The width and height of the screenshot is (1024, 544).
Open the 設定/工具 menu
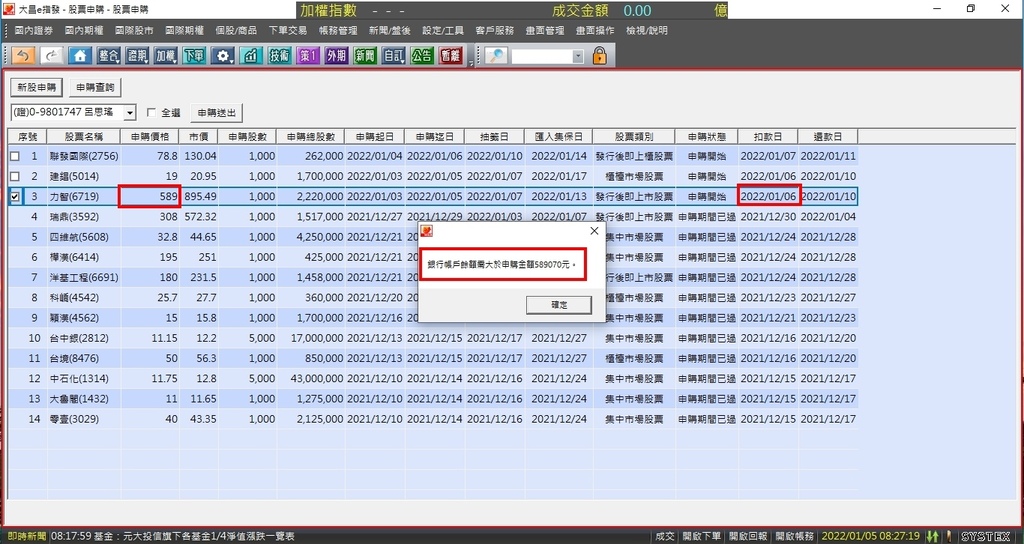coord(443,30)
